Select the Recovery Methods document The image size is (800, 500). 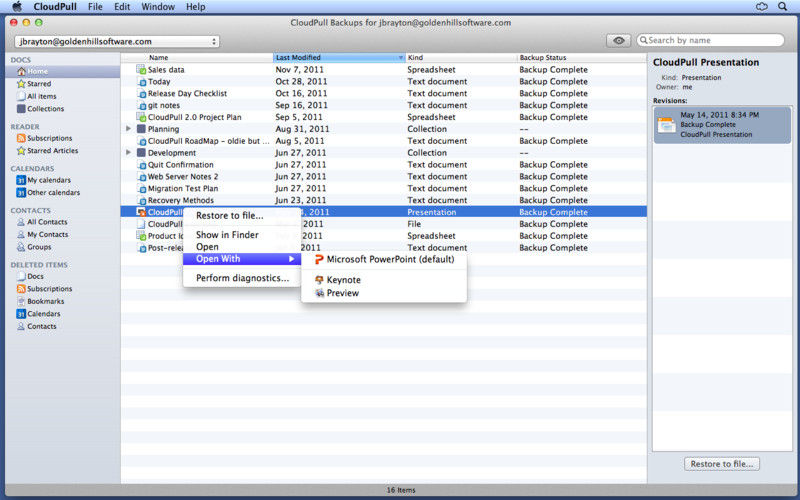pyautogui.click(x=384, y=200)
